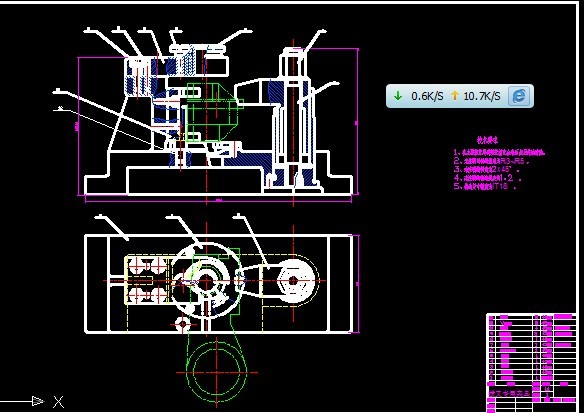Pick the vertical magenta dimension right of front view
Image resolution: width=584 pixels, height=413 pixels.
358,121
